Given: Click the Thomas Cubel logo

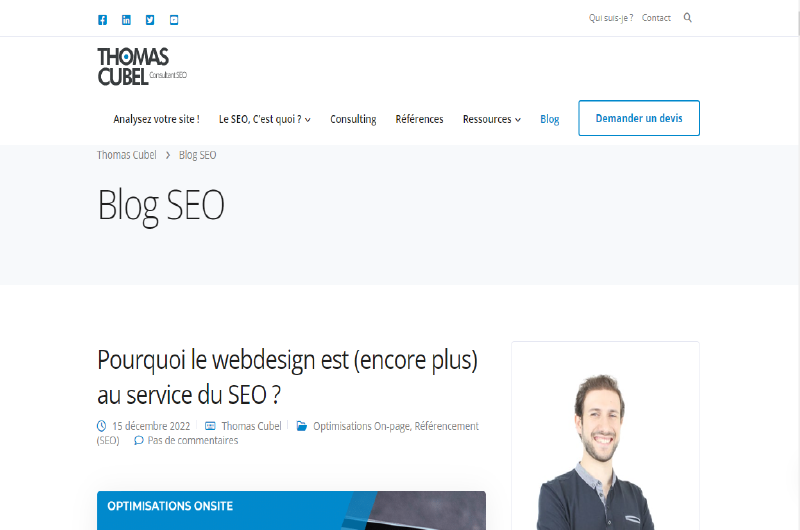Looking at the screenshot, I should [142, 66].
